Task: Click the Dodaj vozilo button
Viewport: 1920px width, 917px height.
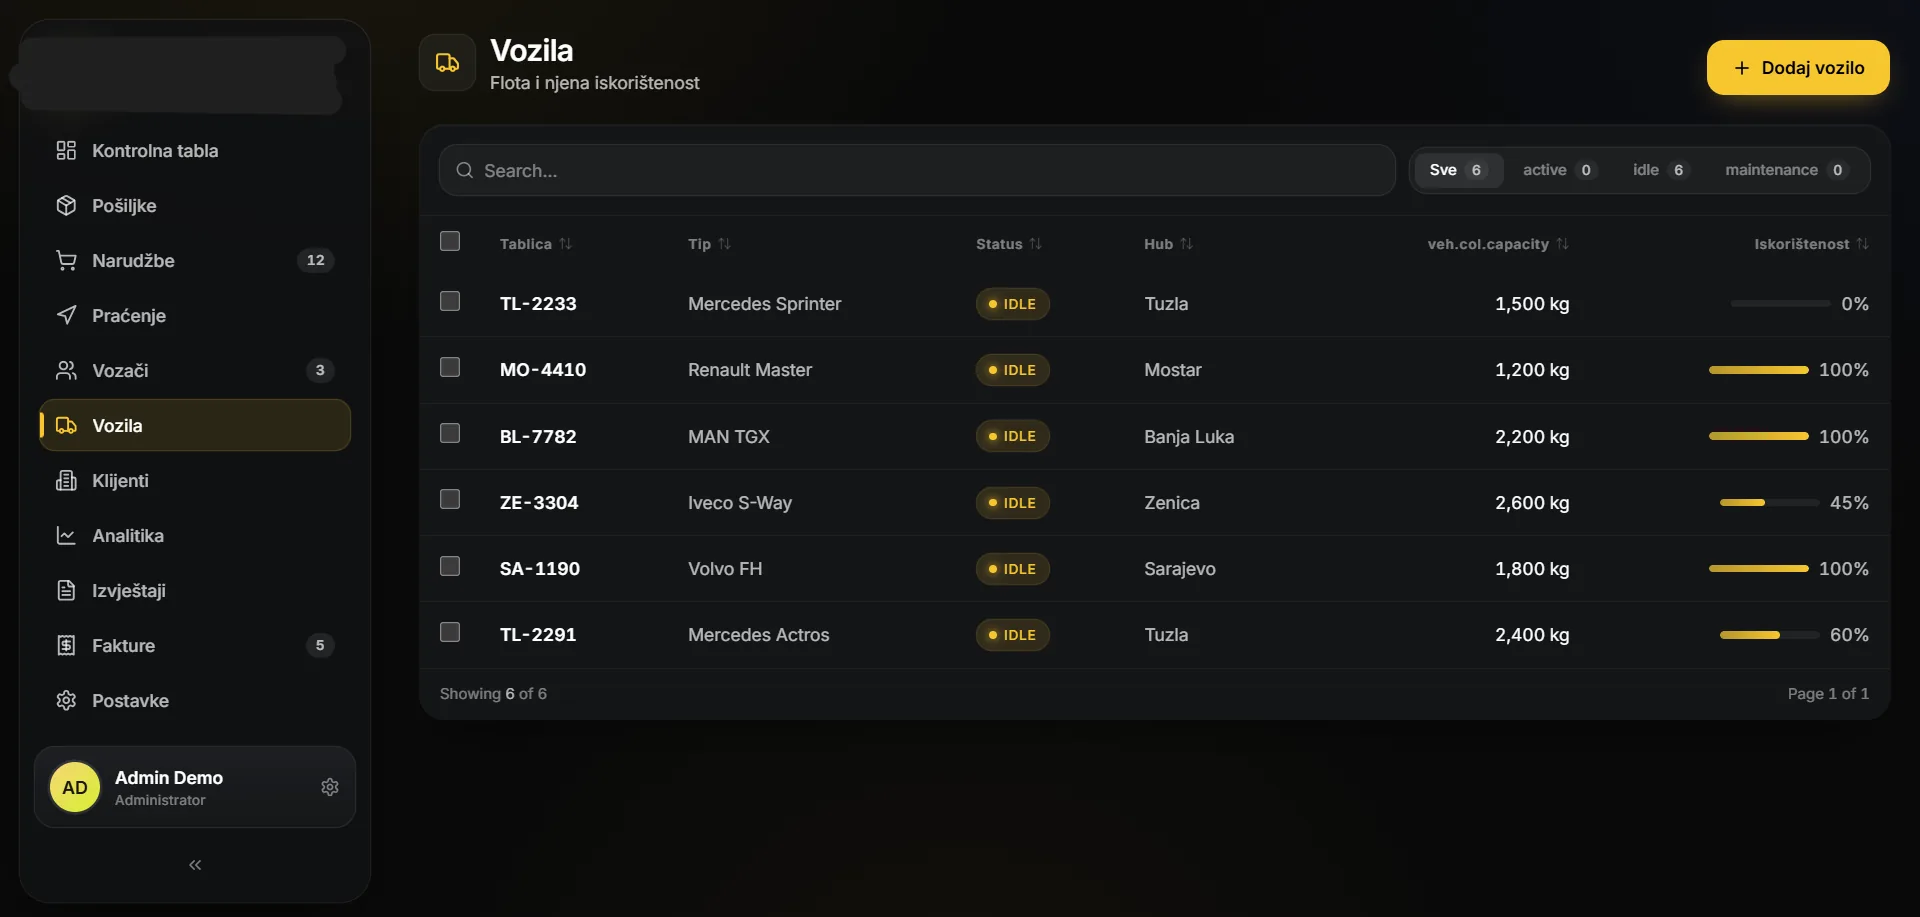Action: coord(1798,68)
